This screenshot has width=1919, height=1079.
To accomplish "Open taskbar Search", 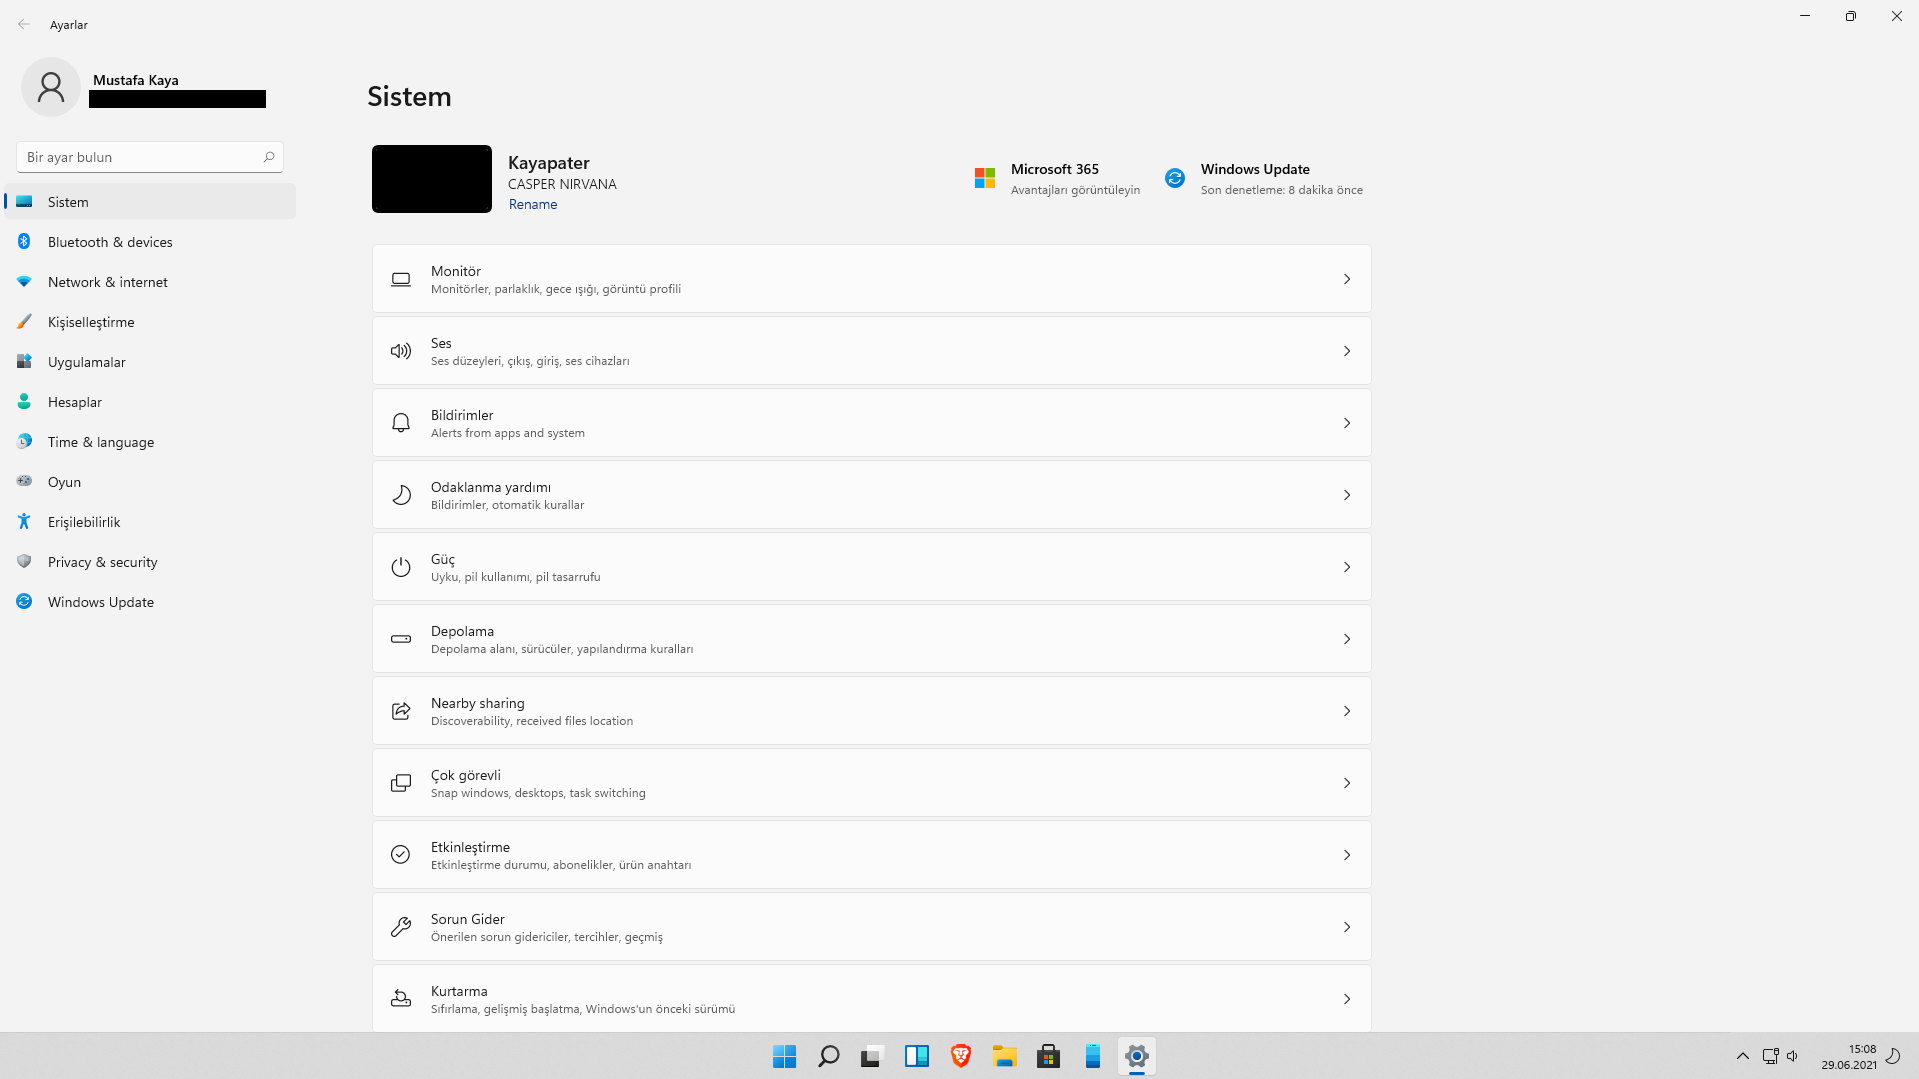I will [829, 1056].
